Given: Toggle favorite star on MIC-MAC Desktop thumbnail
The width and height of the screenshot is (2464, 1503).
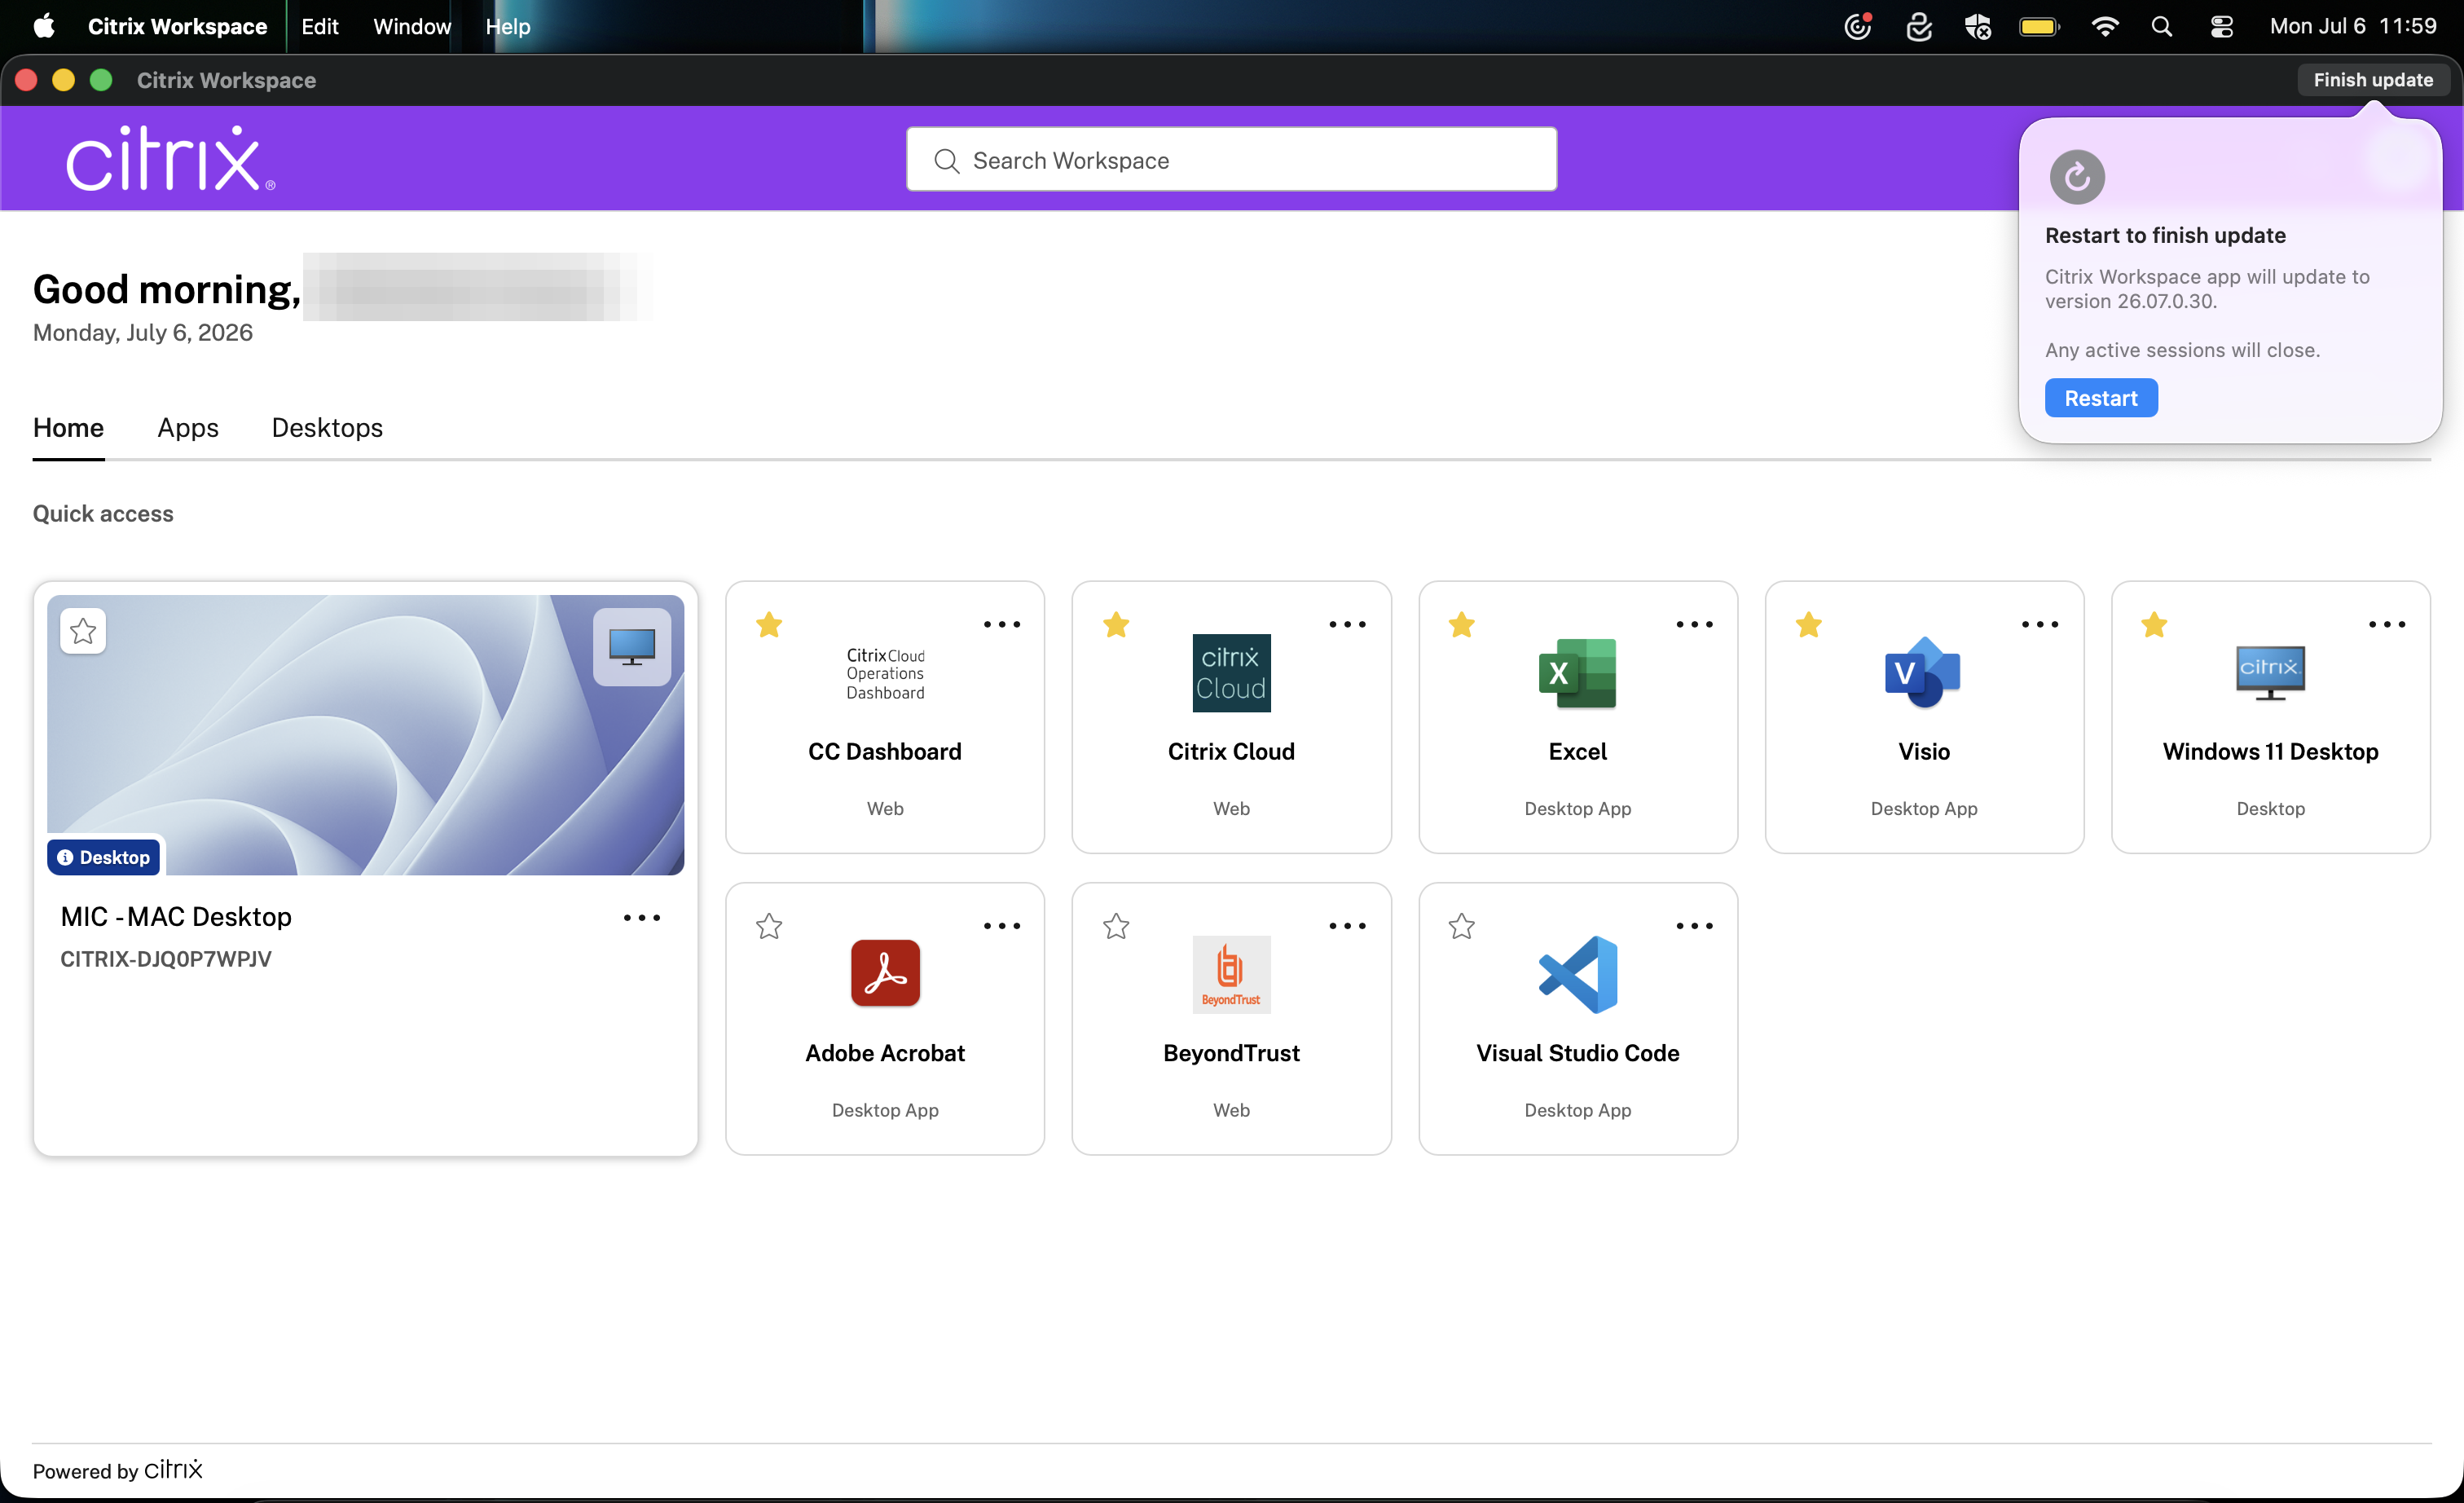Looking at the screenshot, I should [83, 631].
